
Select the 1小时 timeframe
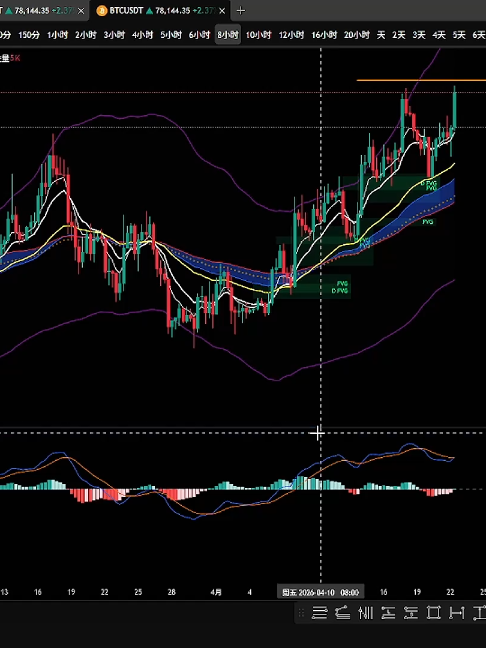pyautogui.click(x=57, y=35)
